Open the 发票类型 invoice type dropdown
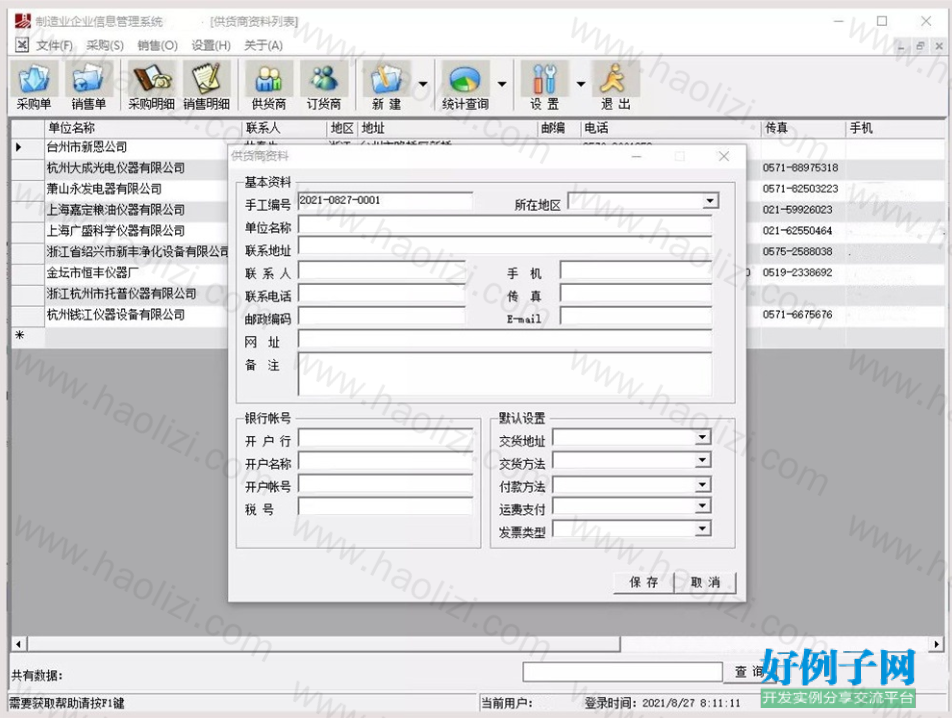 click(702, 529)
